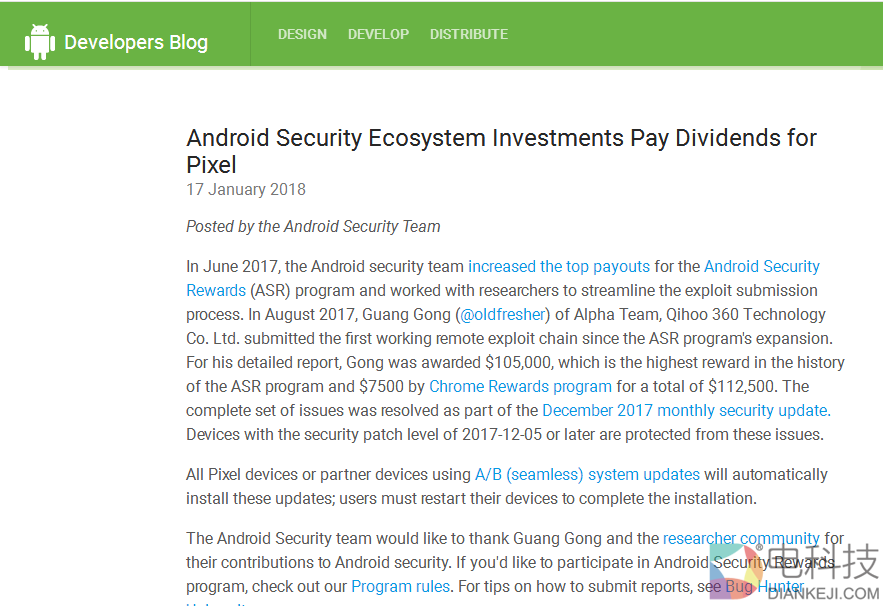Click "December 2017 monthly security update" link

pos(684,410)
